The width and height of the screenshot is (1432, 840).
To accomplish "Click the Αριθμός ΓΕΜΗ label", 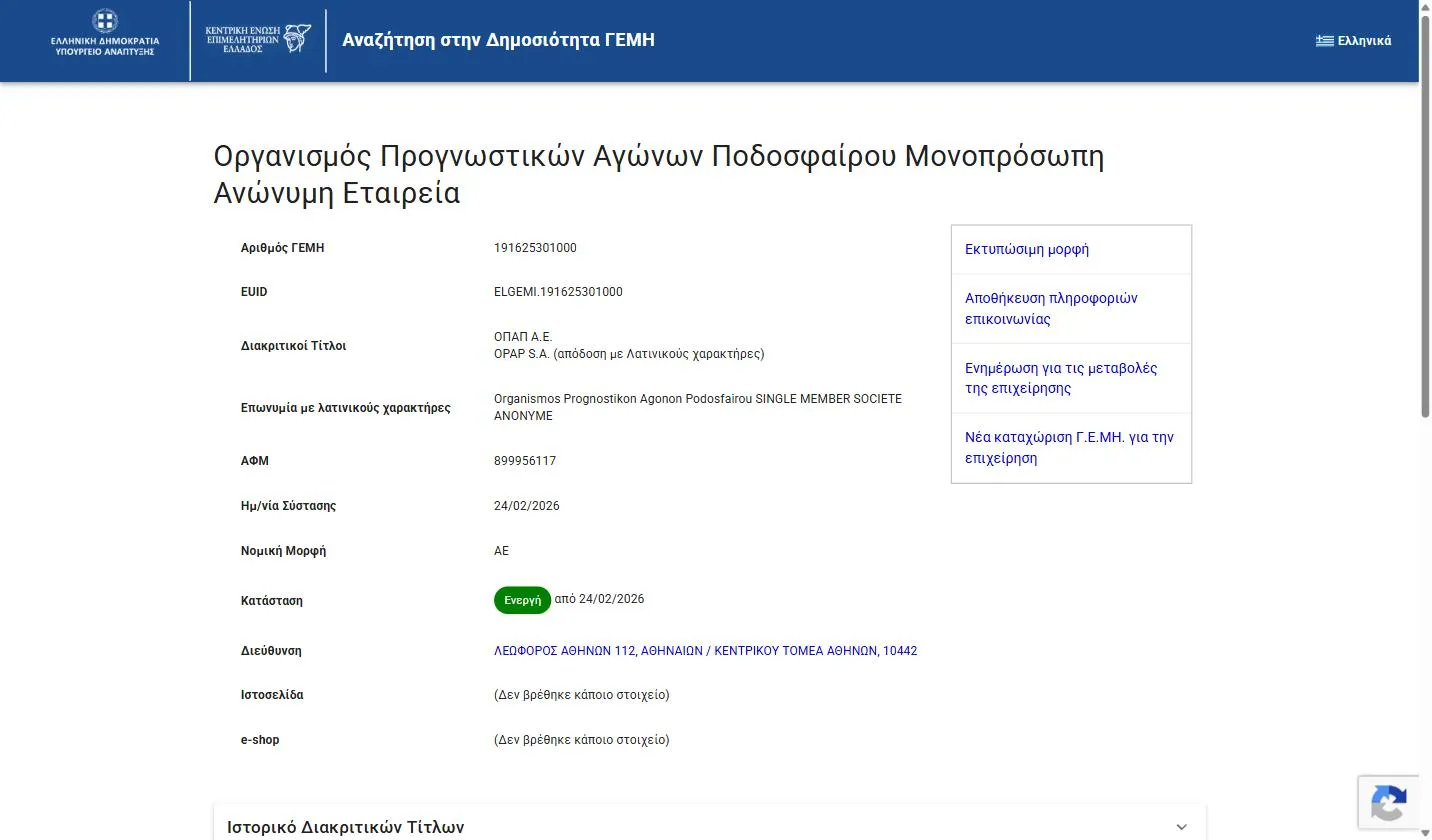I will pyautogui.click(x=283, y=248).
